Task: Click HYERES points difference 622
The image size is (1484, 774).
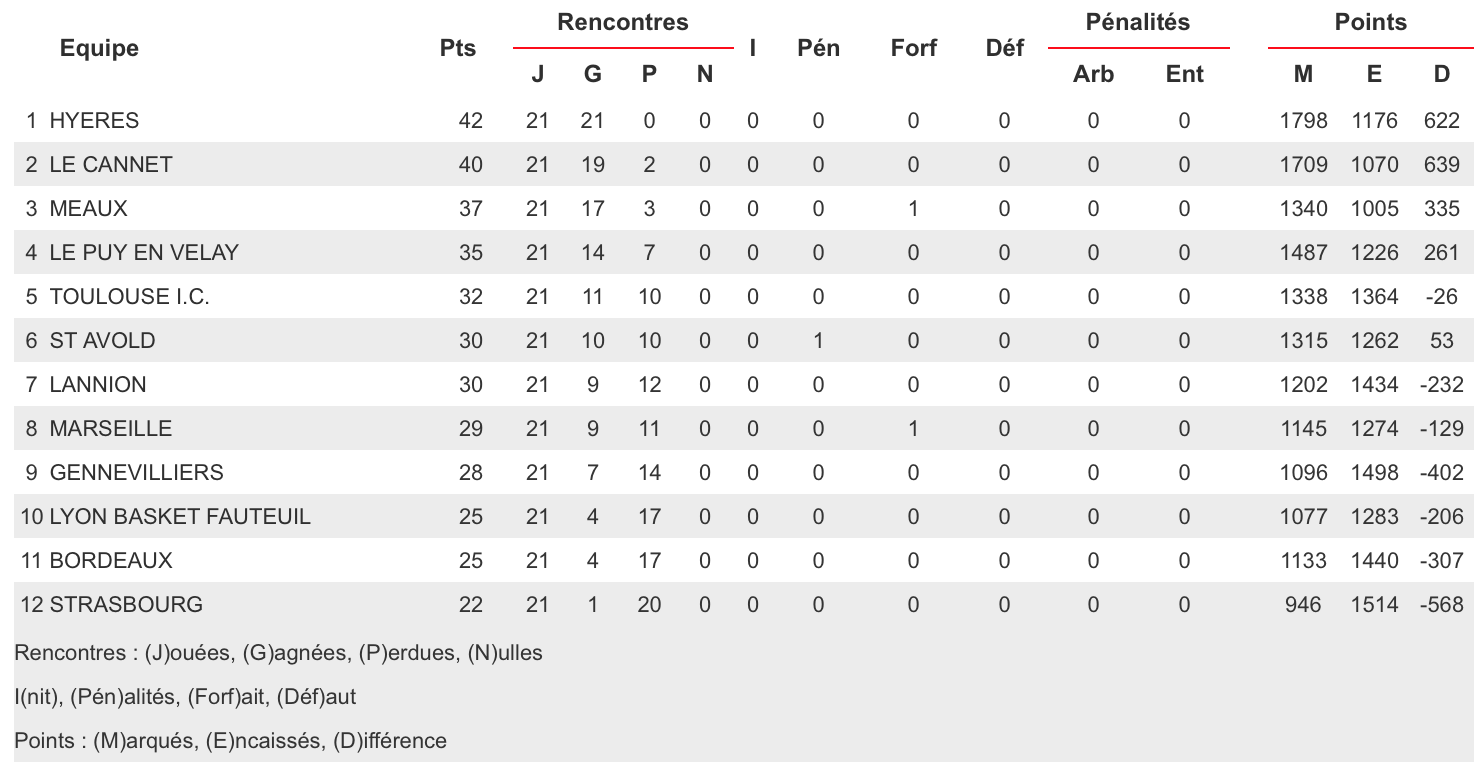Action: pos(1442,121)
